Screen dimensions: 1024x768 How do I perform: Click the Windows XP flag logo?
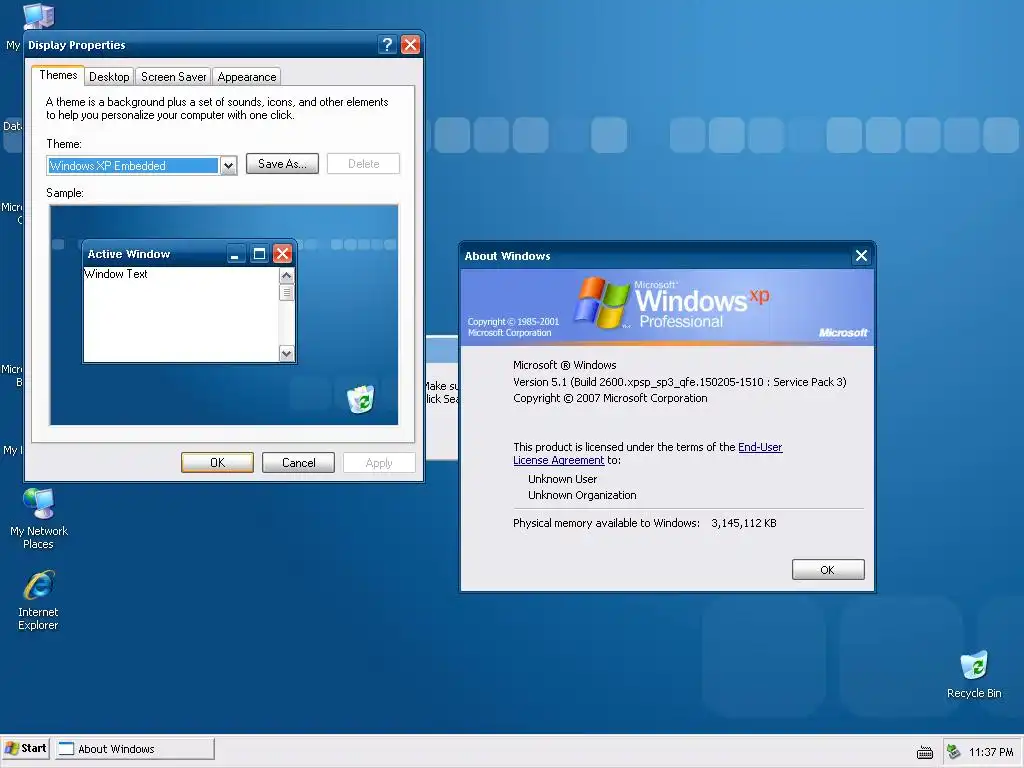click(x=601, y=302)
